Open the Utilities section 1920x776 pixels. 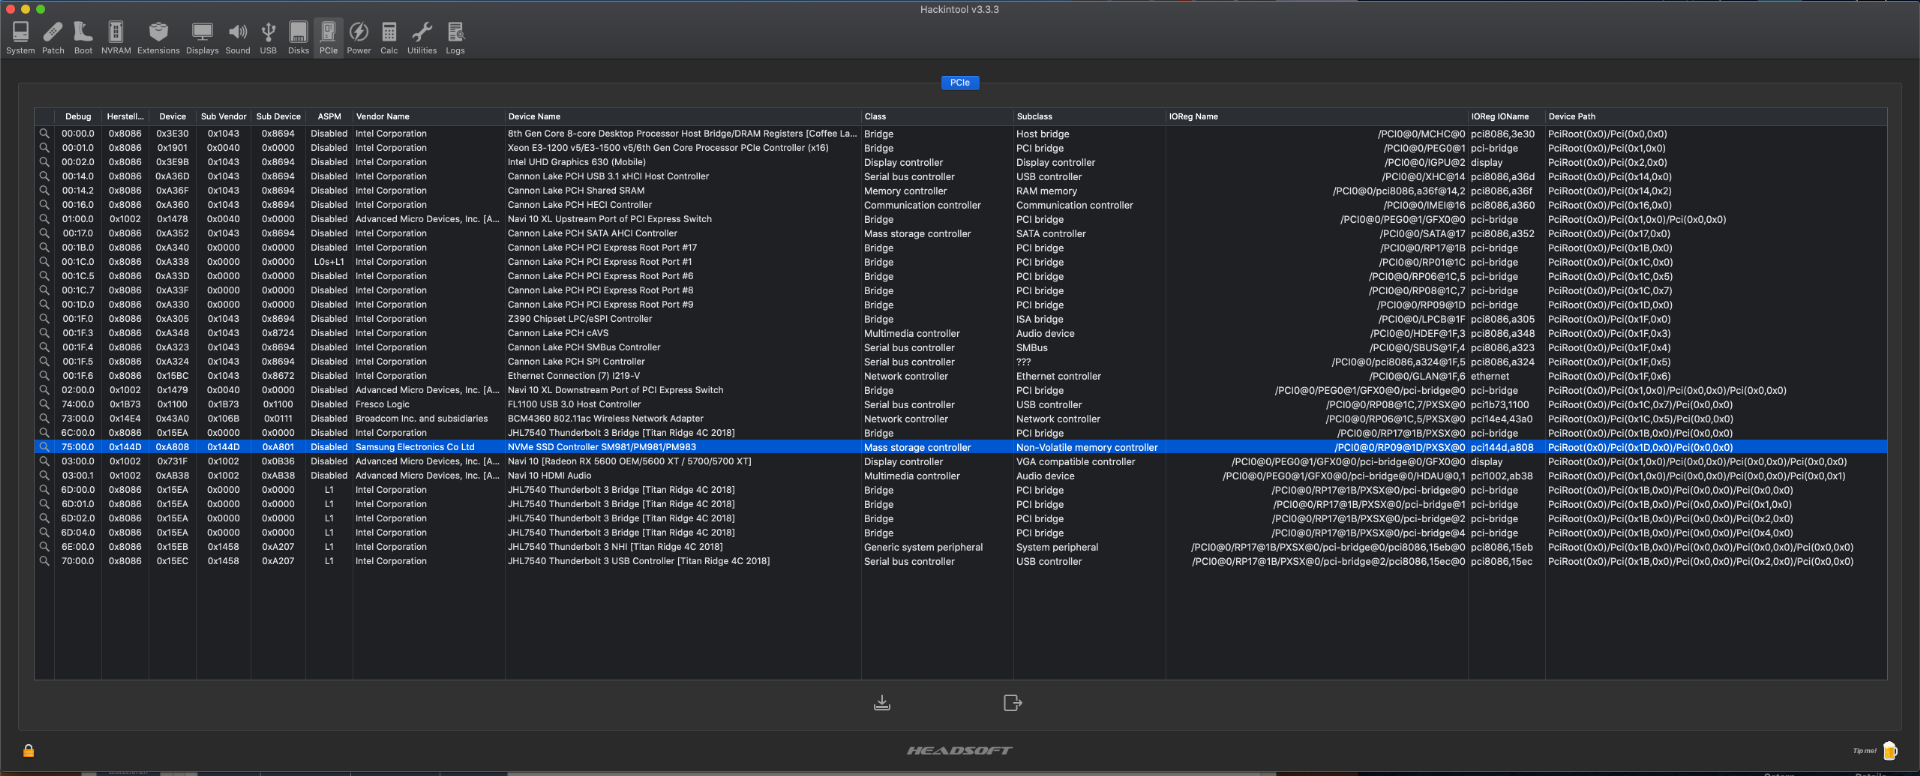click(x=422, y=37)
